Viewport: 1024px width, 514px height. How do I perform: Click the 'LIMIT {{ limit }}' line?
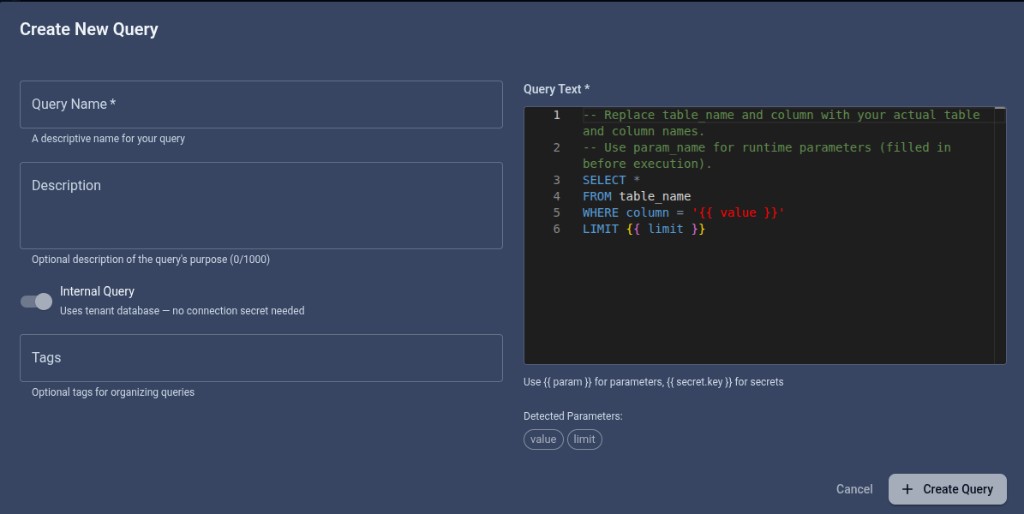644,229
